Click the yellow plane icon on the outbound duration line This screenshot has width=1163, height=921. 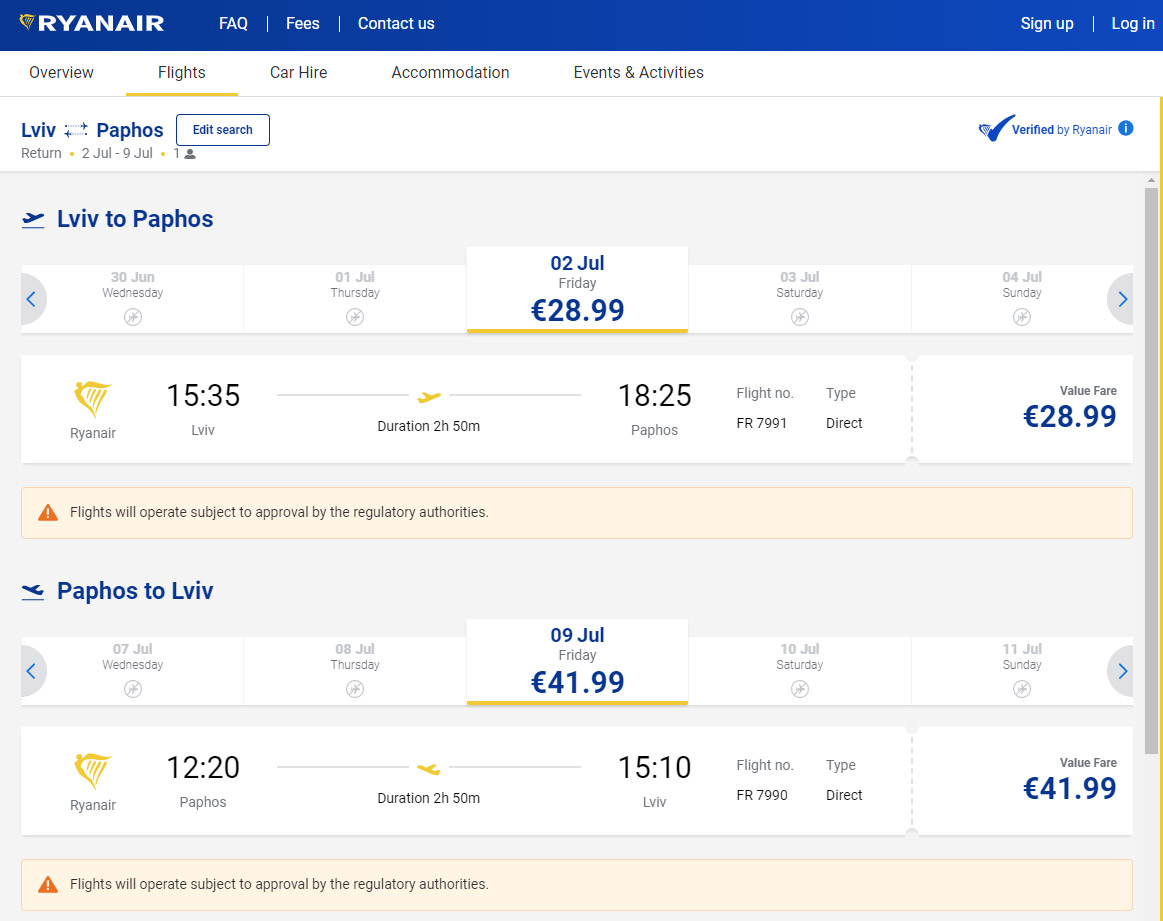point(428,395)
